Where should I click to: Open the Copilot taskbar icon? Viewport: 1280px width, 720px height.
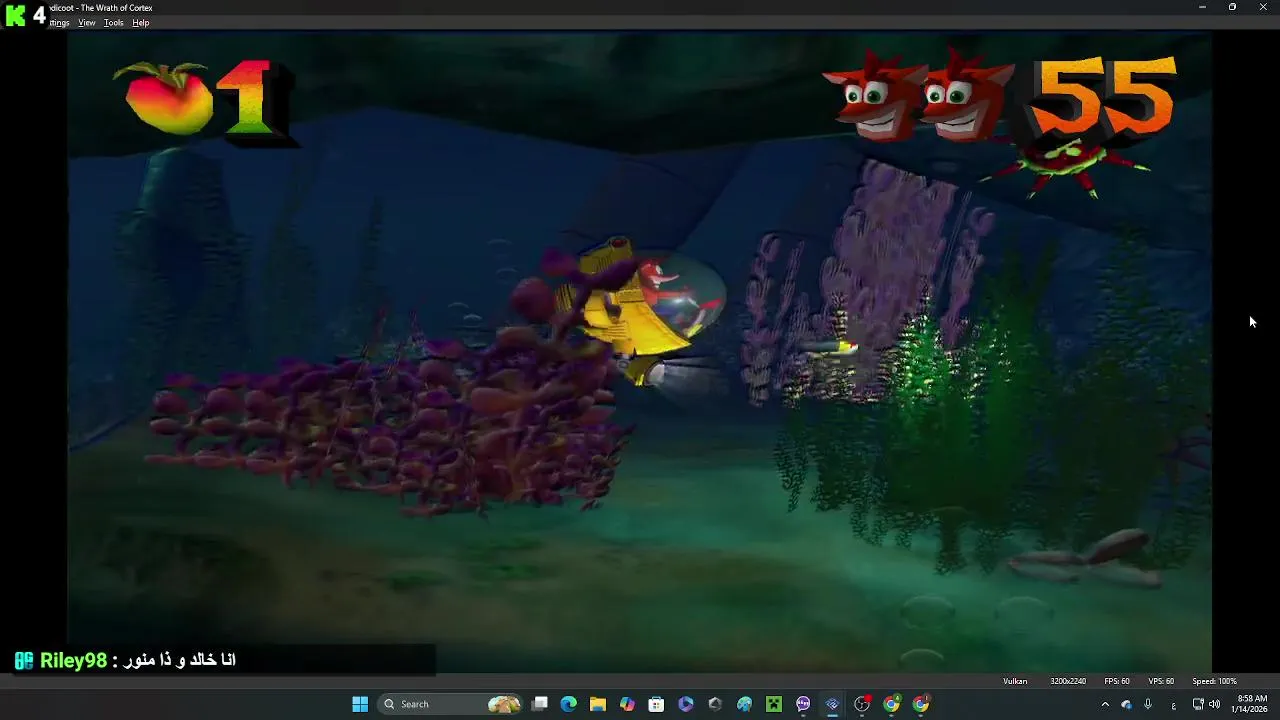pos(627,704)
